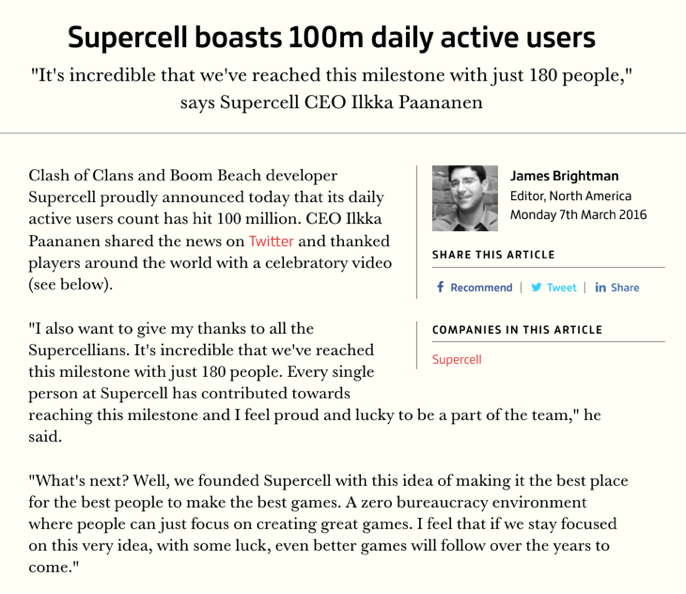686x594 pixels.
Task: Click James Brightman's author photo
Action: click(x=465, y=198)
